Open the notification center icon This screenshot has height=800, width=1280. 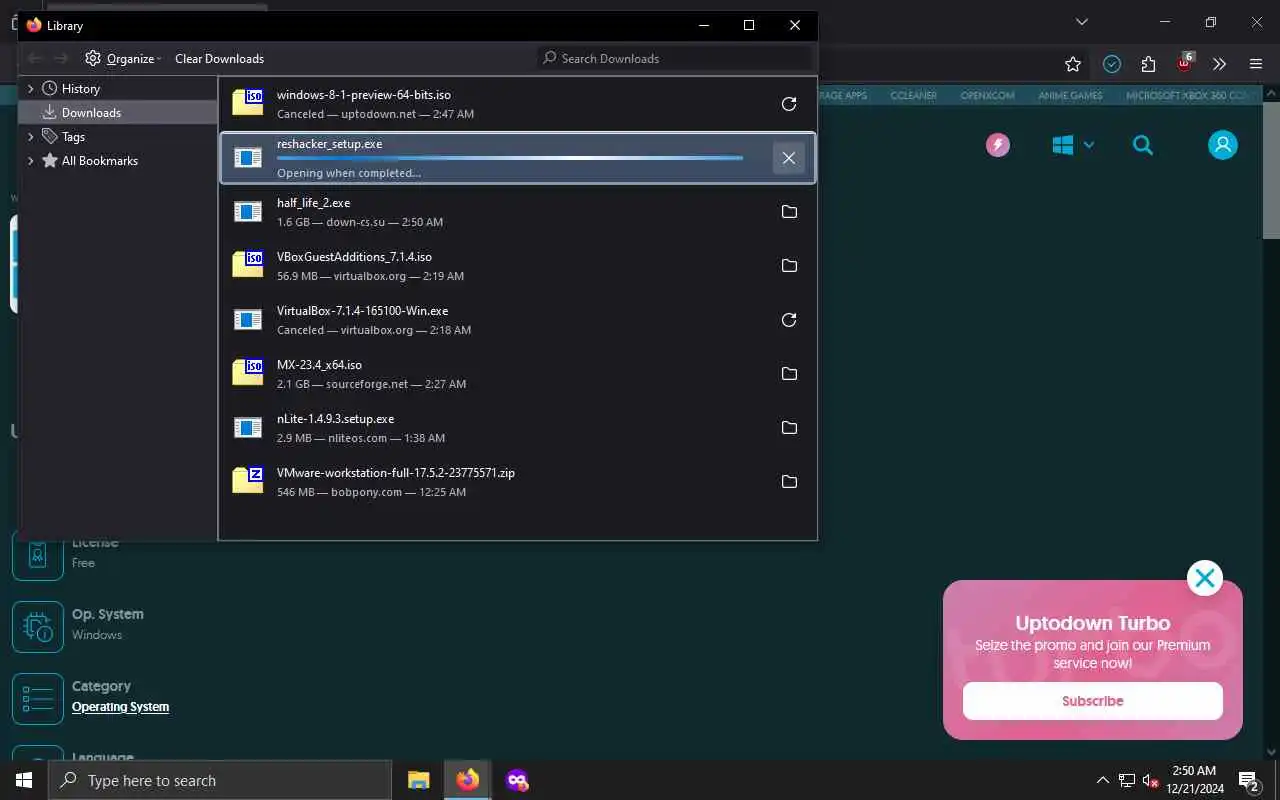pyautogui.click(x=1249, y=780)
